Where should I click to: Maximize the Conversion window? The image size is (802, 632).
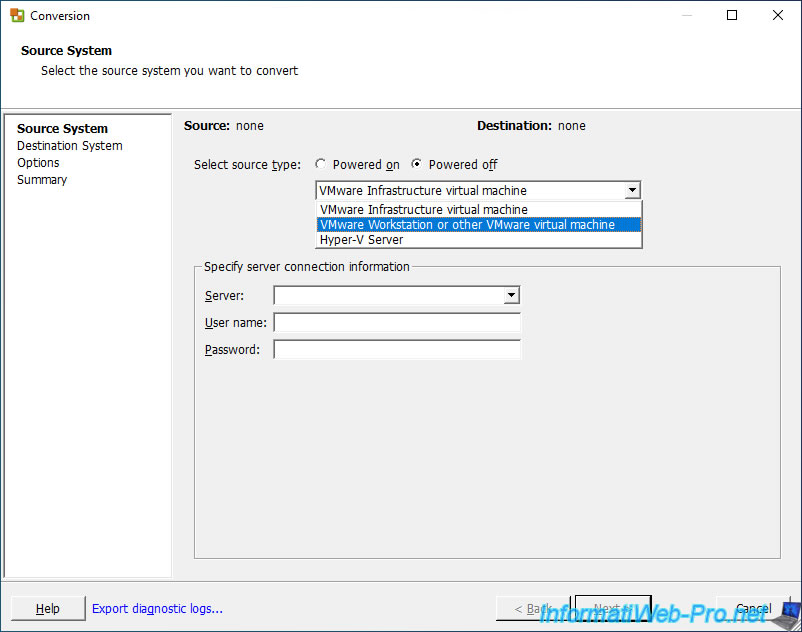732,15
